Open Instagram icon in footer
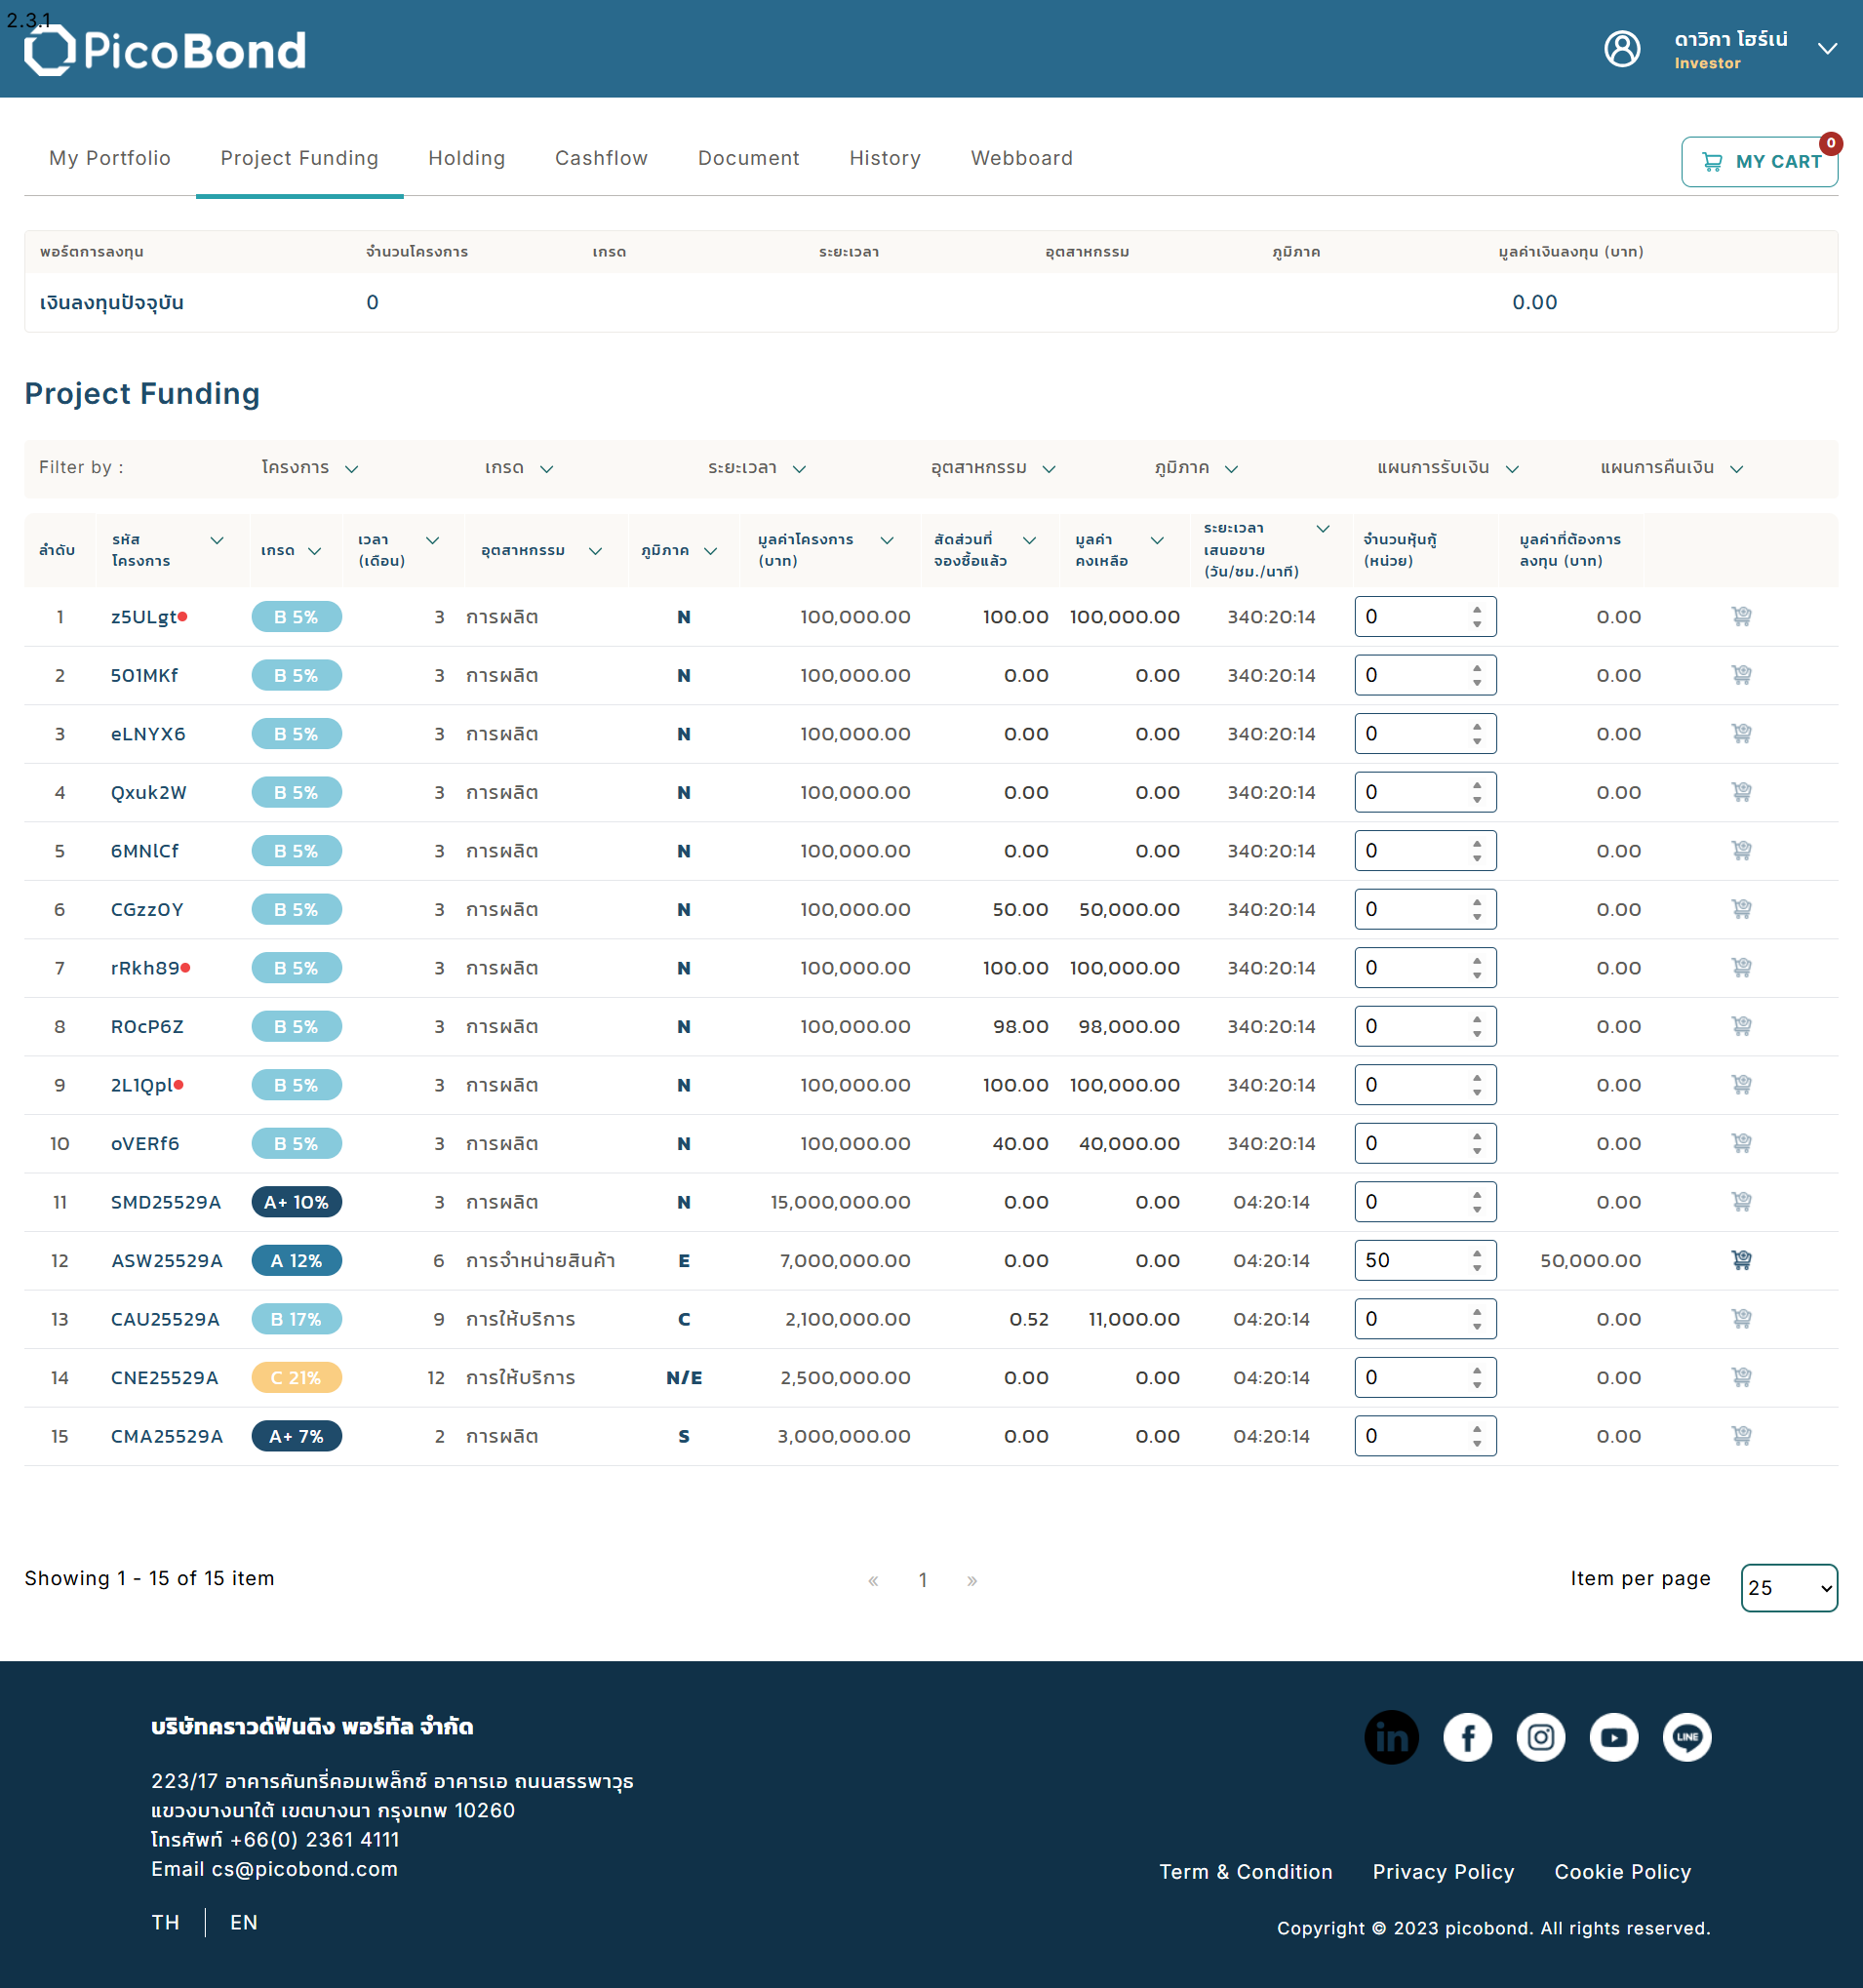 [x=1540, y=1737]
